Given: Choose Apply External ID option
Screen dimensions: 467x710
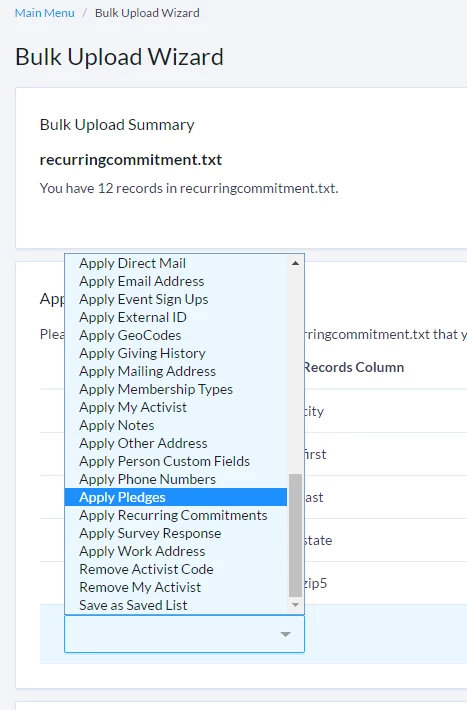Looking at the screenshot, I should pos(176,317).
